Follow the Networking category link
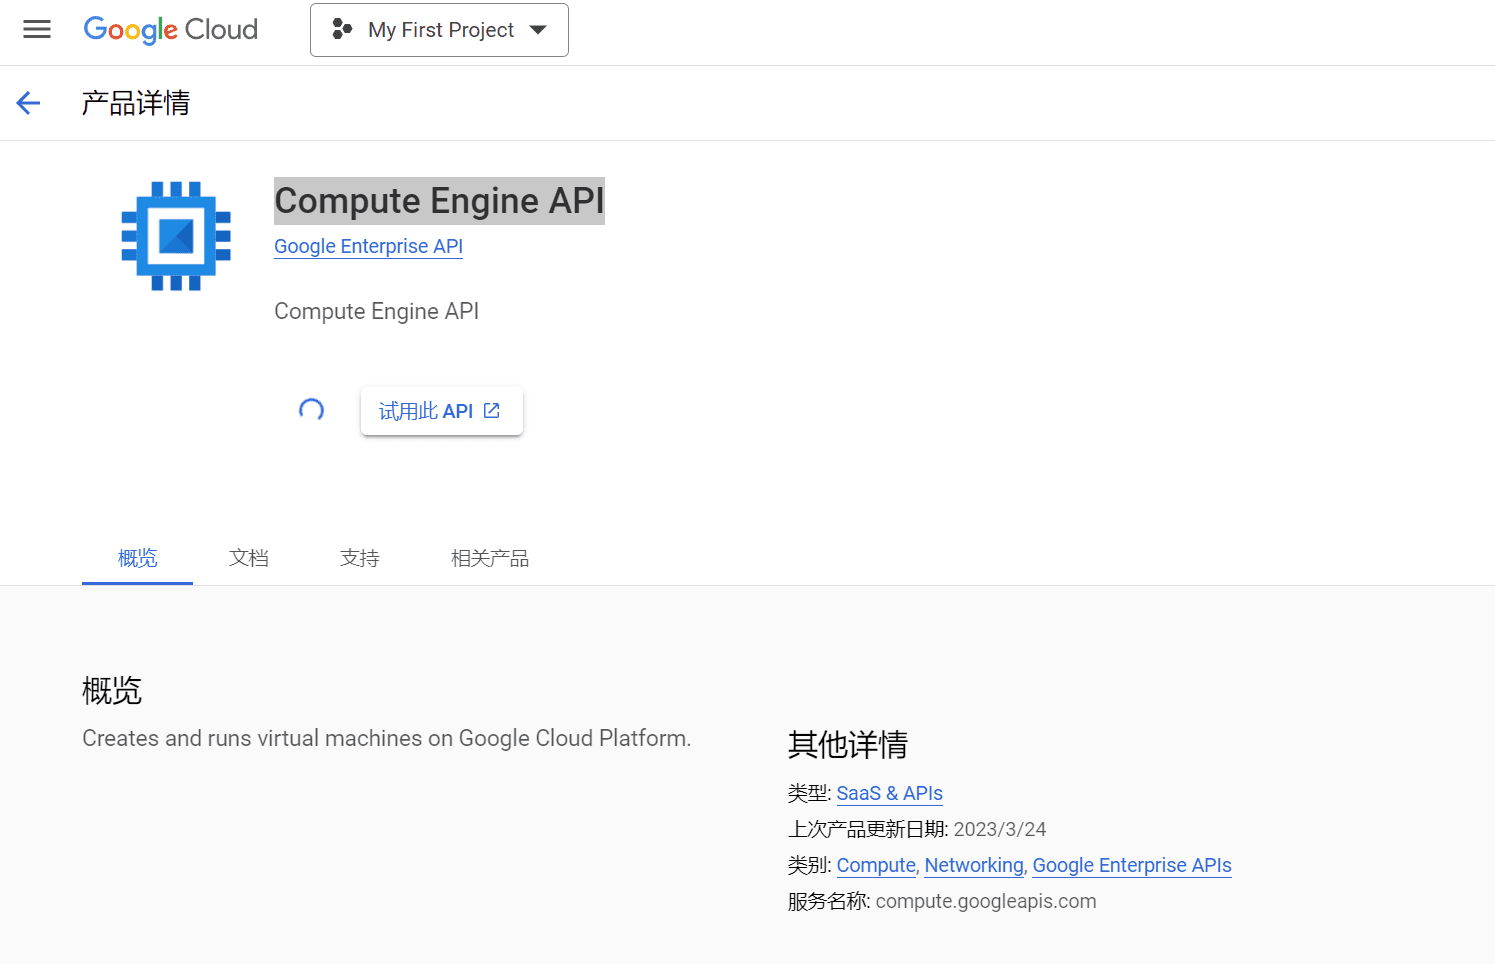1495x964 pixels. tap(973, 865)
